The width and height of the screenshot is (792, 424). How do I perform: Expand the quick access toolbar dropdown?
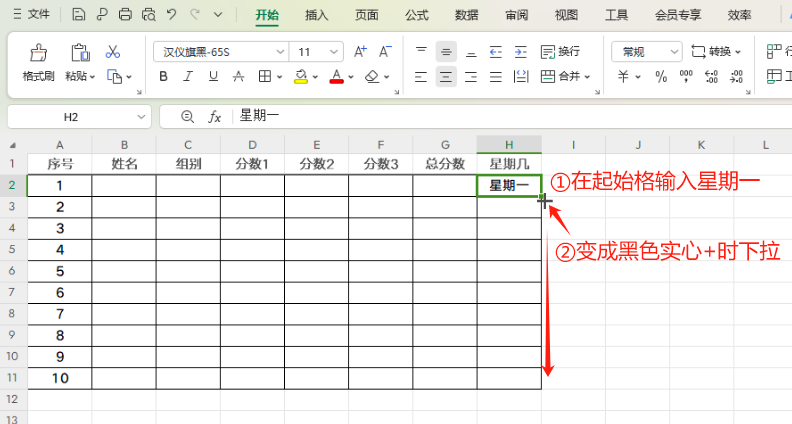218,15
